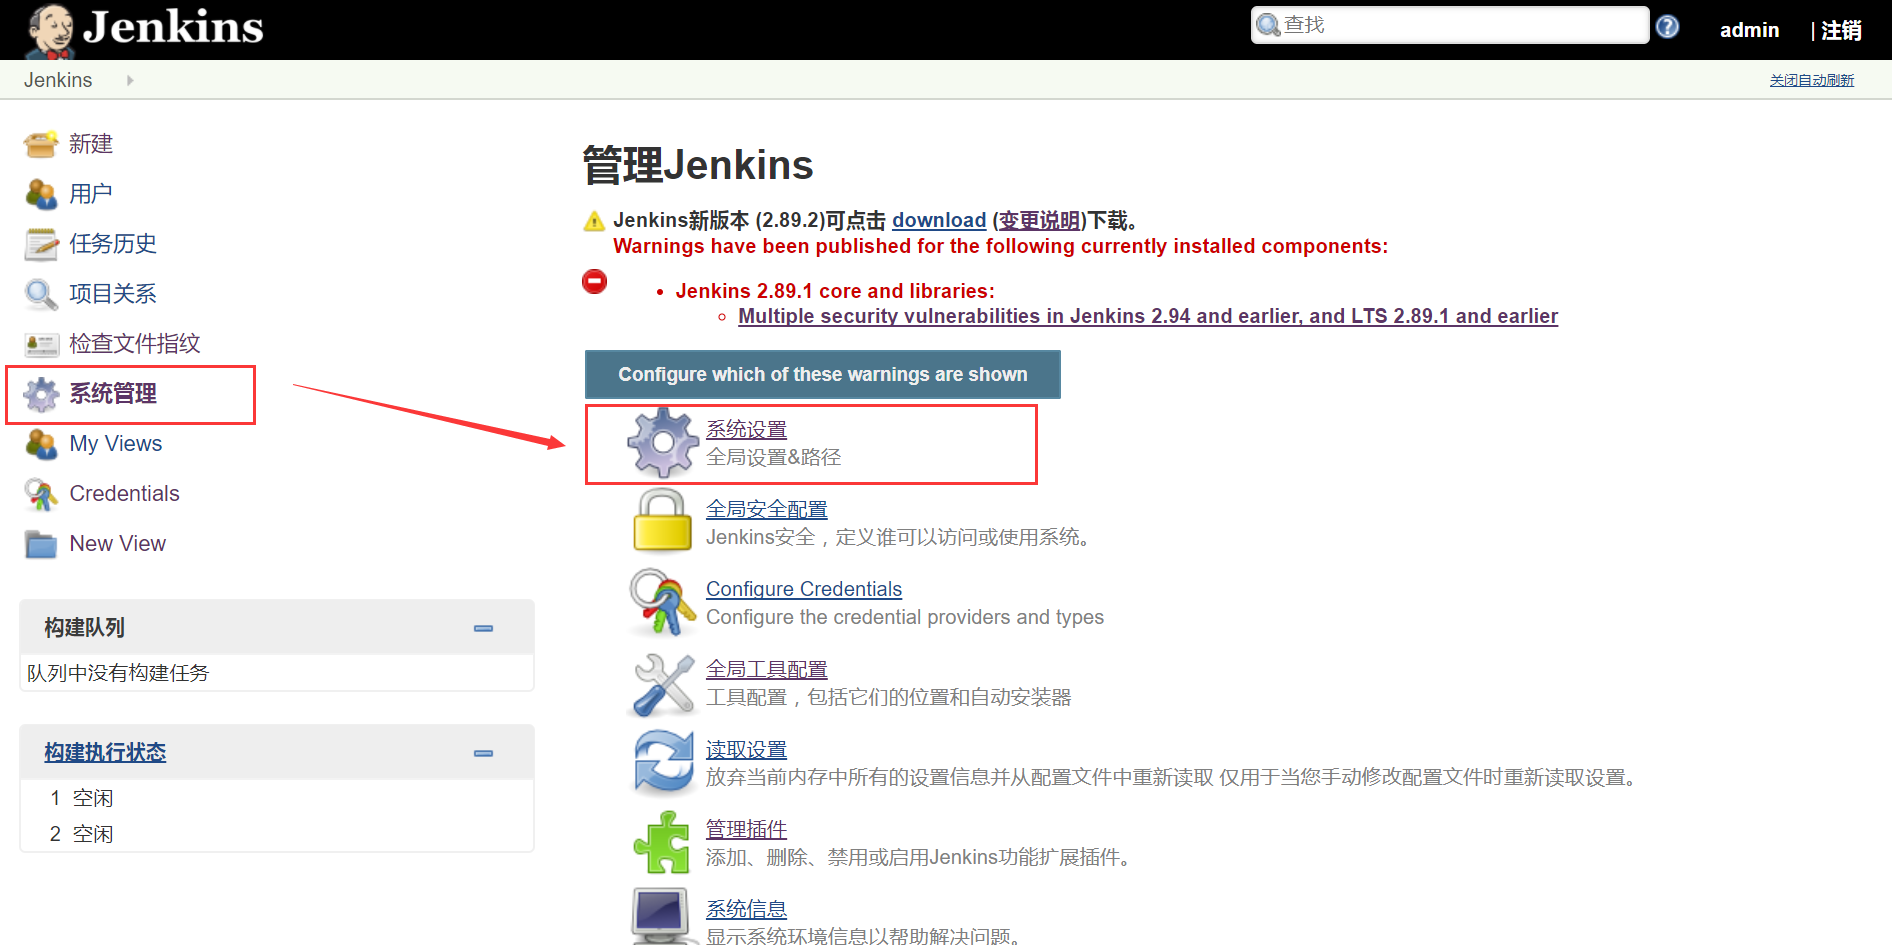Click the 检查文件指纹 card icon
The height and width of the screenshot is (945, 1892).
41,345
